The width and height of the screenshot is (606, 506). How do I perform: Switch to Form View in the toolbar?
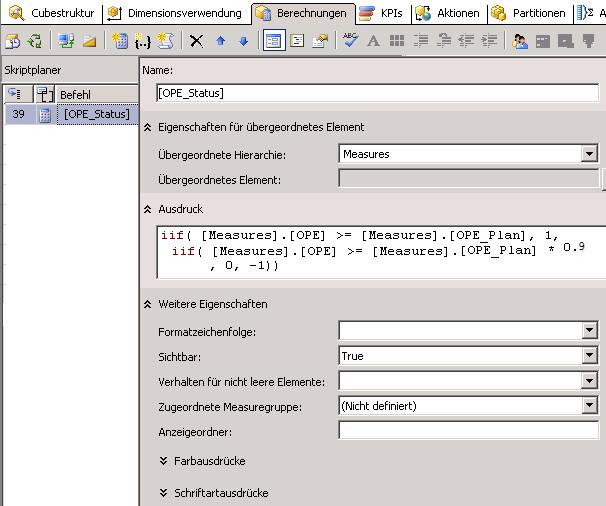(x=273, y=41)
